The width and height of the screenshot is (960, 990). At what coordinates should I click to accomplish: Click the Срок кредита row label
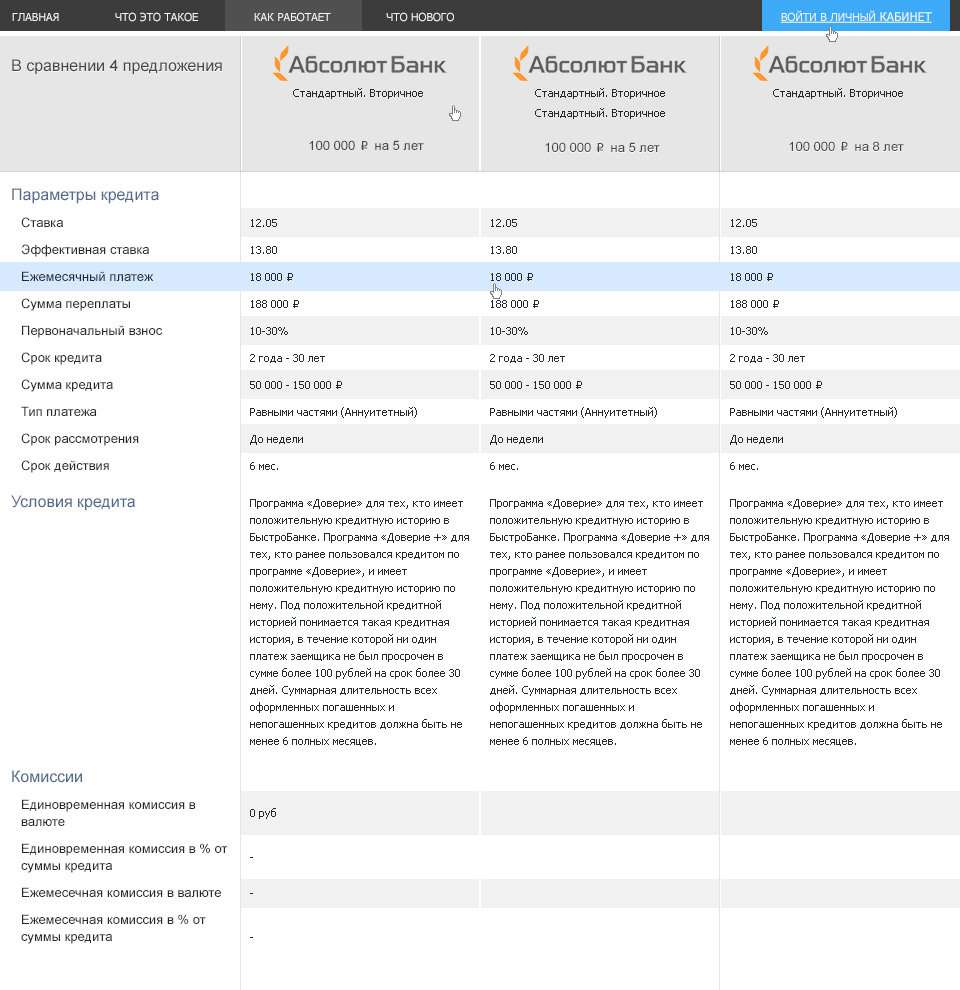61,358
